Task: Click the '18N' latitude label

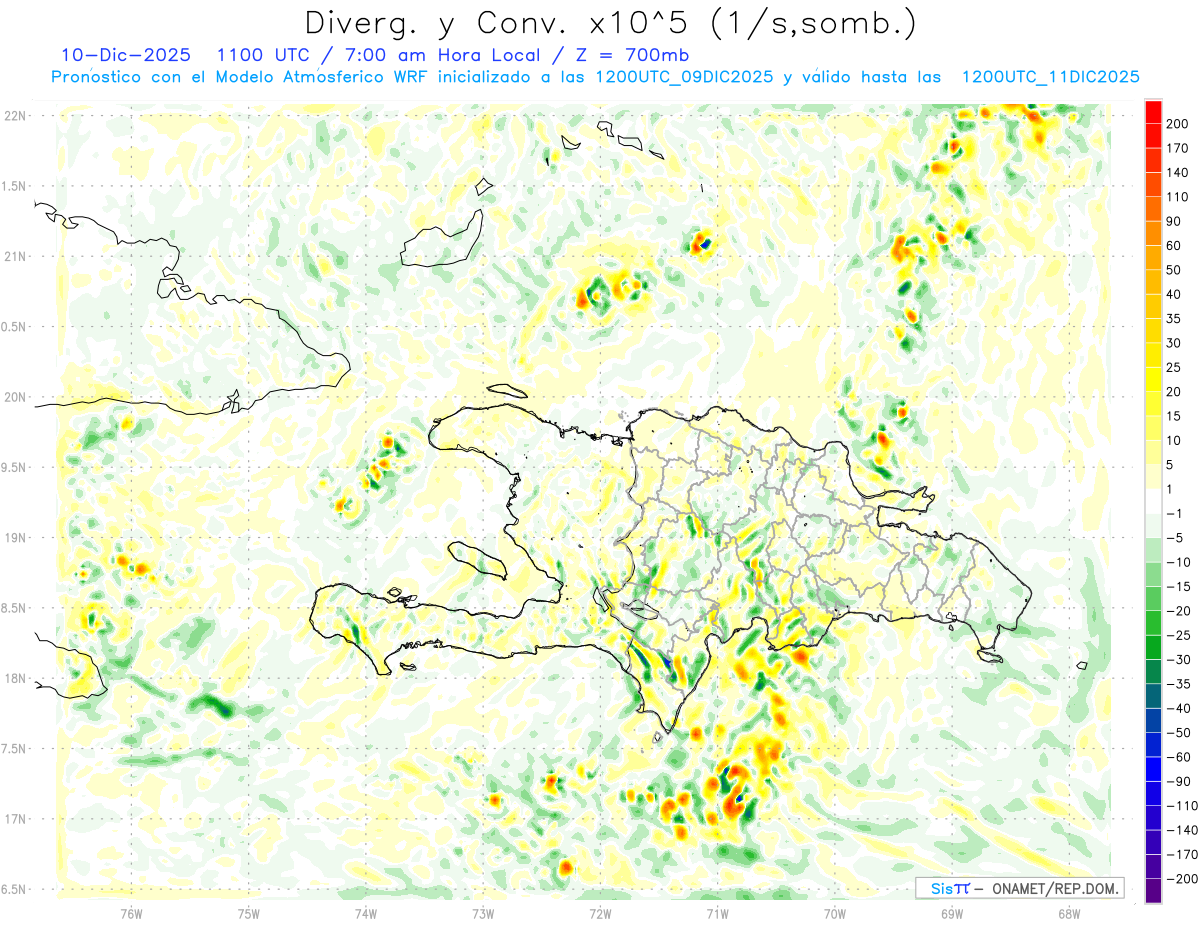Action: (x=15, y=679)
